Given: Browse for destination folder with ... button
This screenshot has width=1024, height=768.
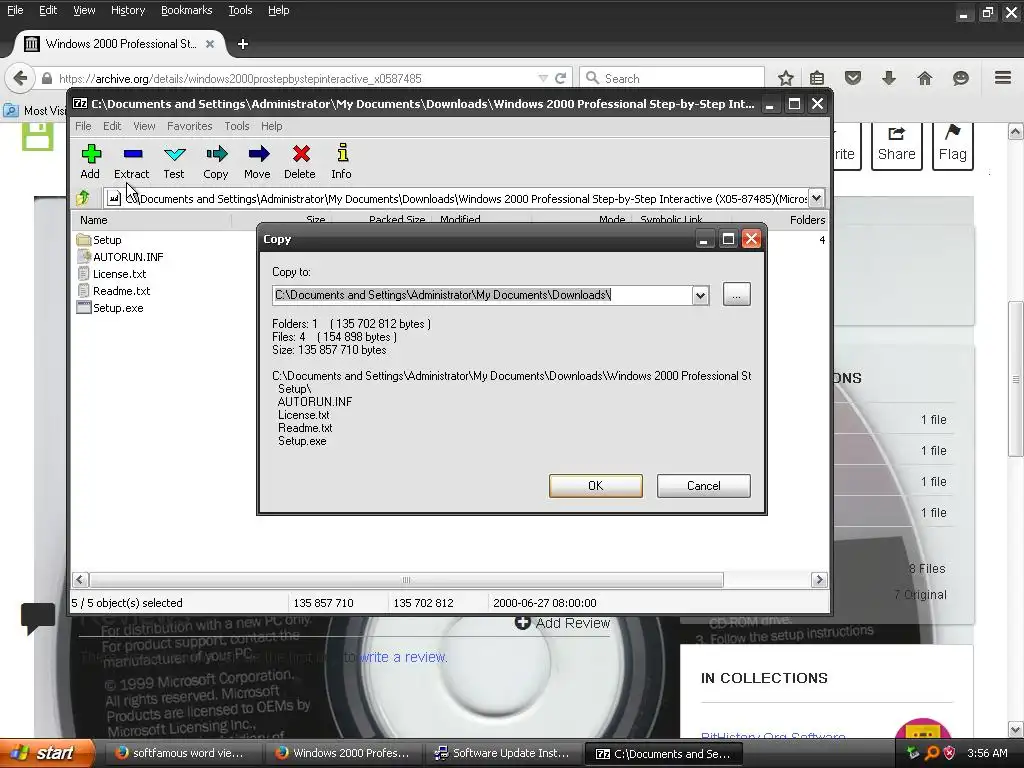Looking at the screenshot, I should 737,295.
